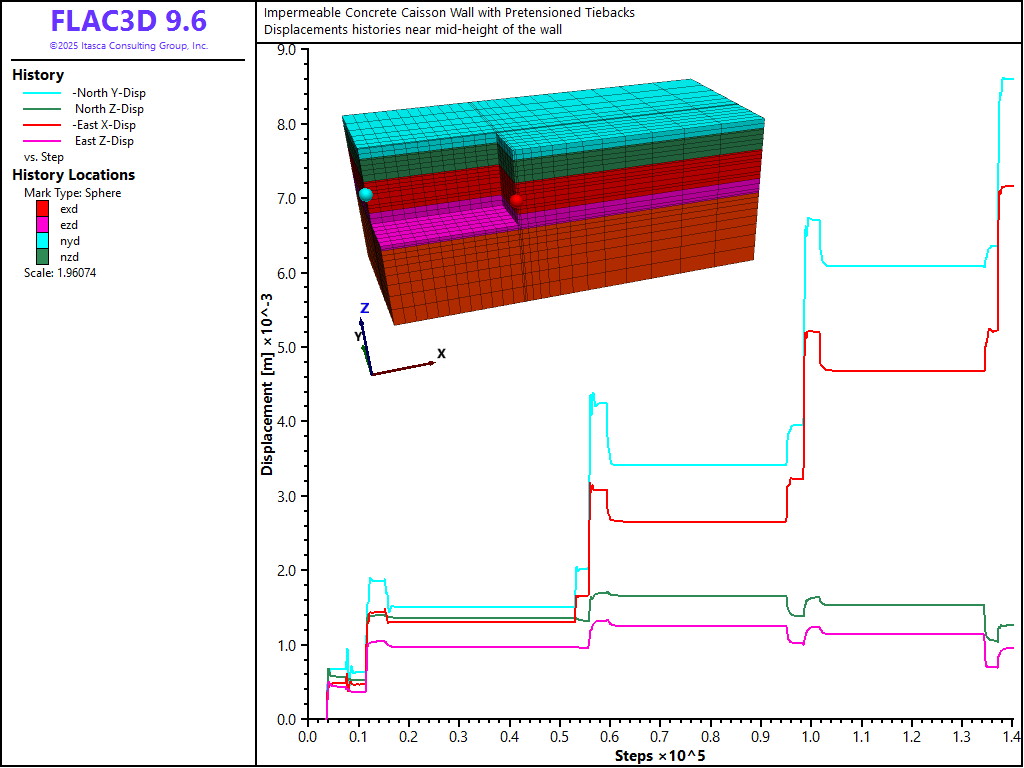Click the Scale: 1.96074 value

point(60,273)
